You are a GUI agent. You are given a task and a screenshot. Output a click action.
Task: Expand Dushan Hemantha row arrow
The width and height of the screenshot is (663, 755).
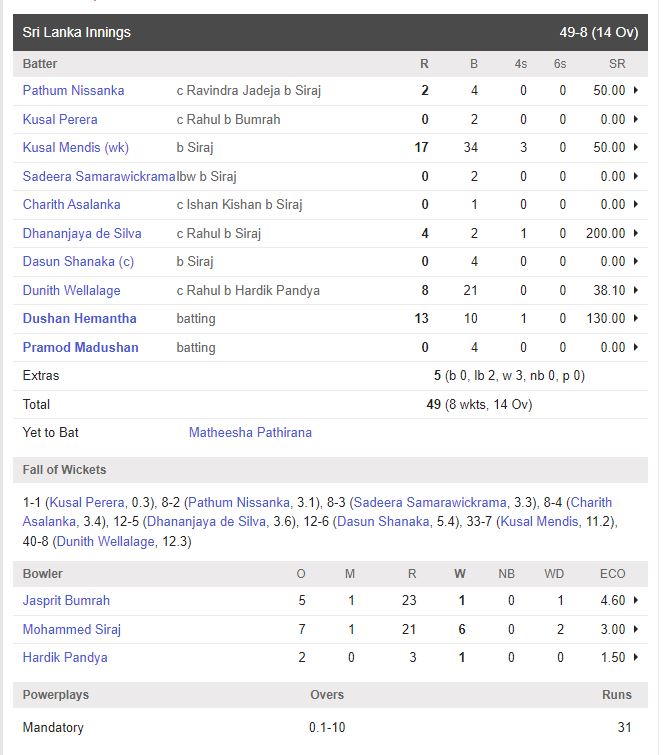636,319
